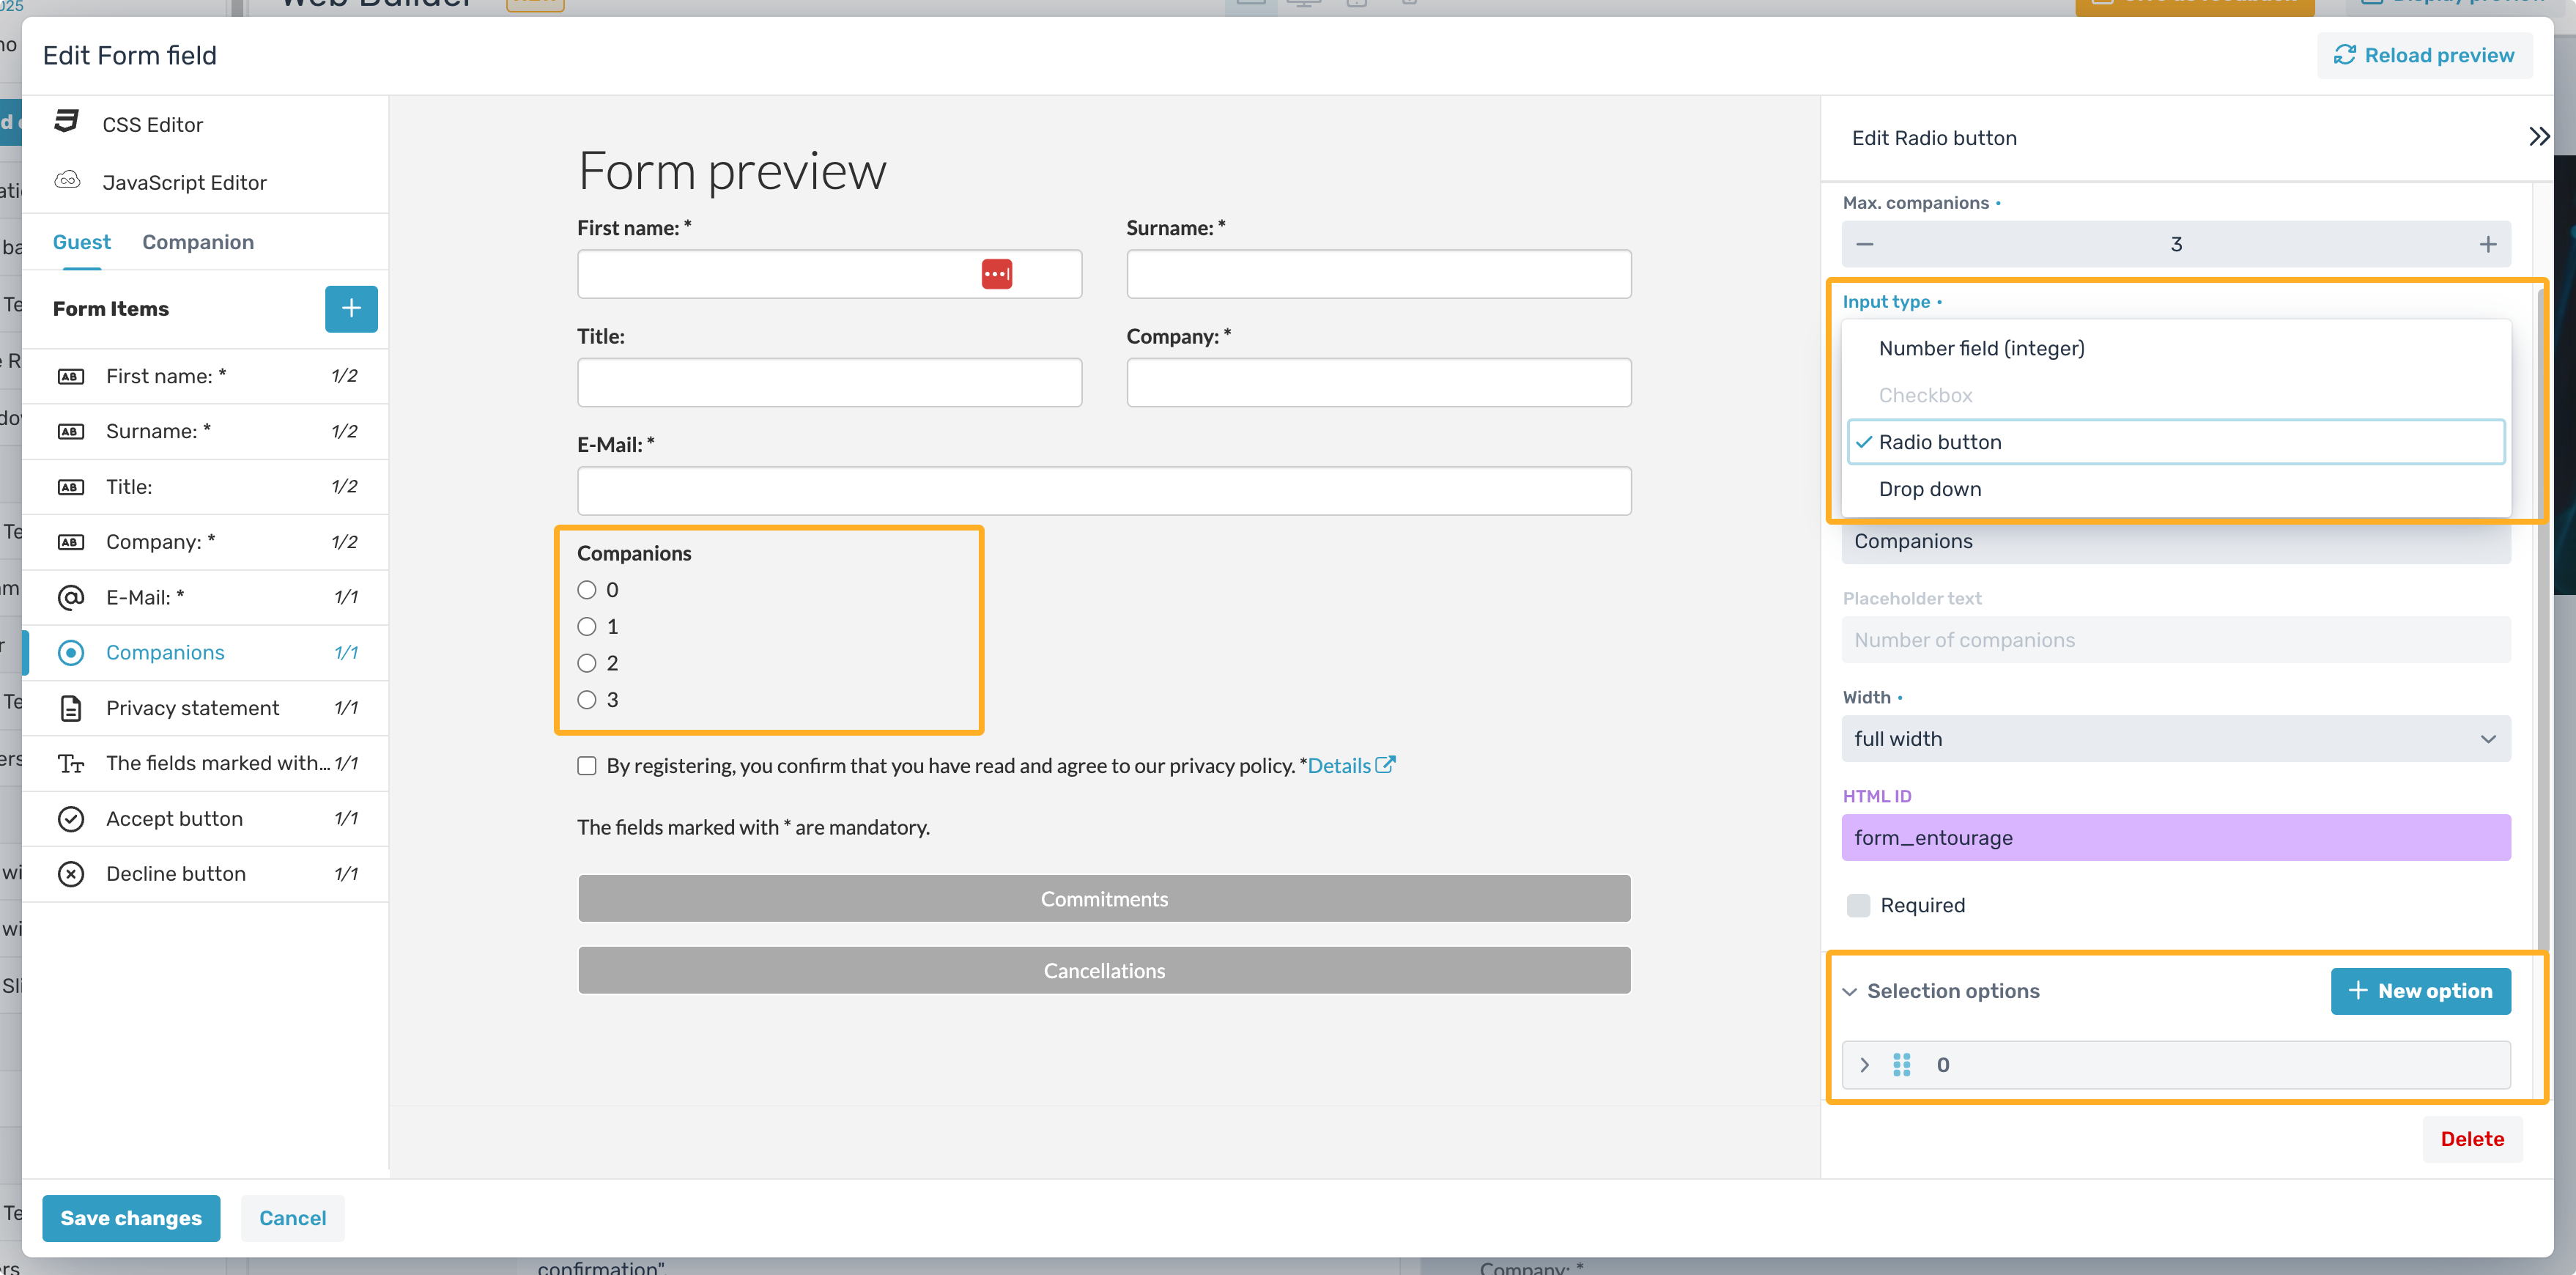Viewport: 2576px width, 1275px height.
Task: Click the text field icon beside First name
Action: (70, 376)
